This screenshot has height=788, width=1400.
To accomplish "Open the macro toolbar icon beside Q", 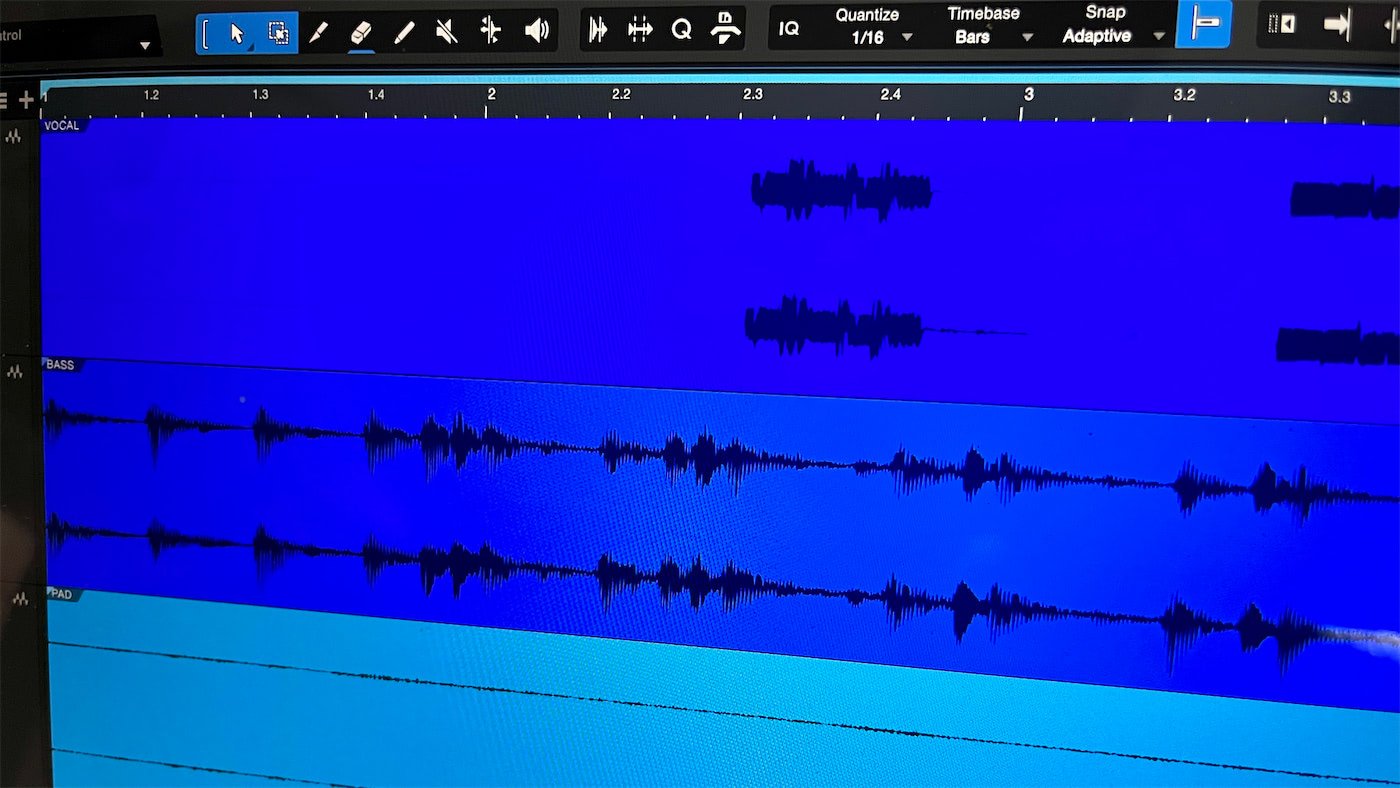I will click(726, 28).
